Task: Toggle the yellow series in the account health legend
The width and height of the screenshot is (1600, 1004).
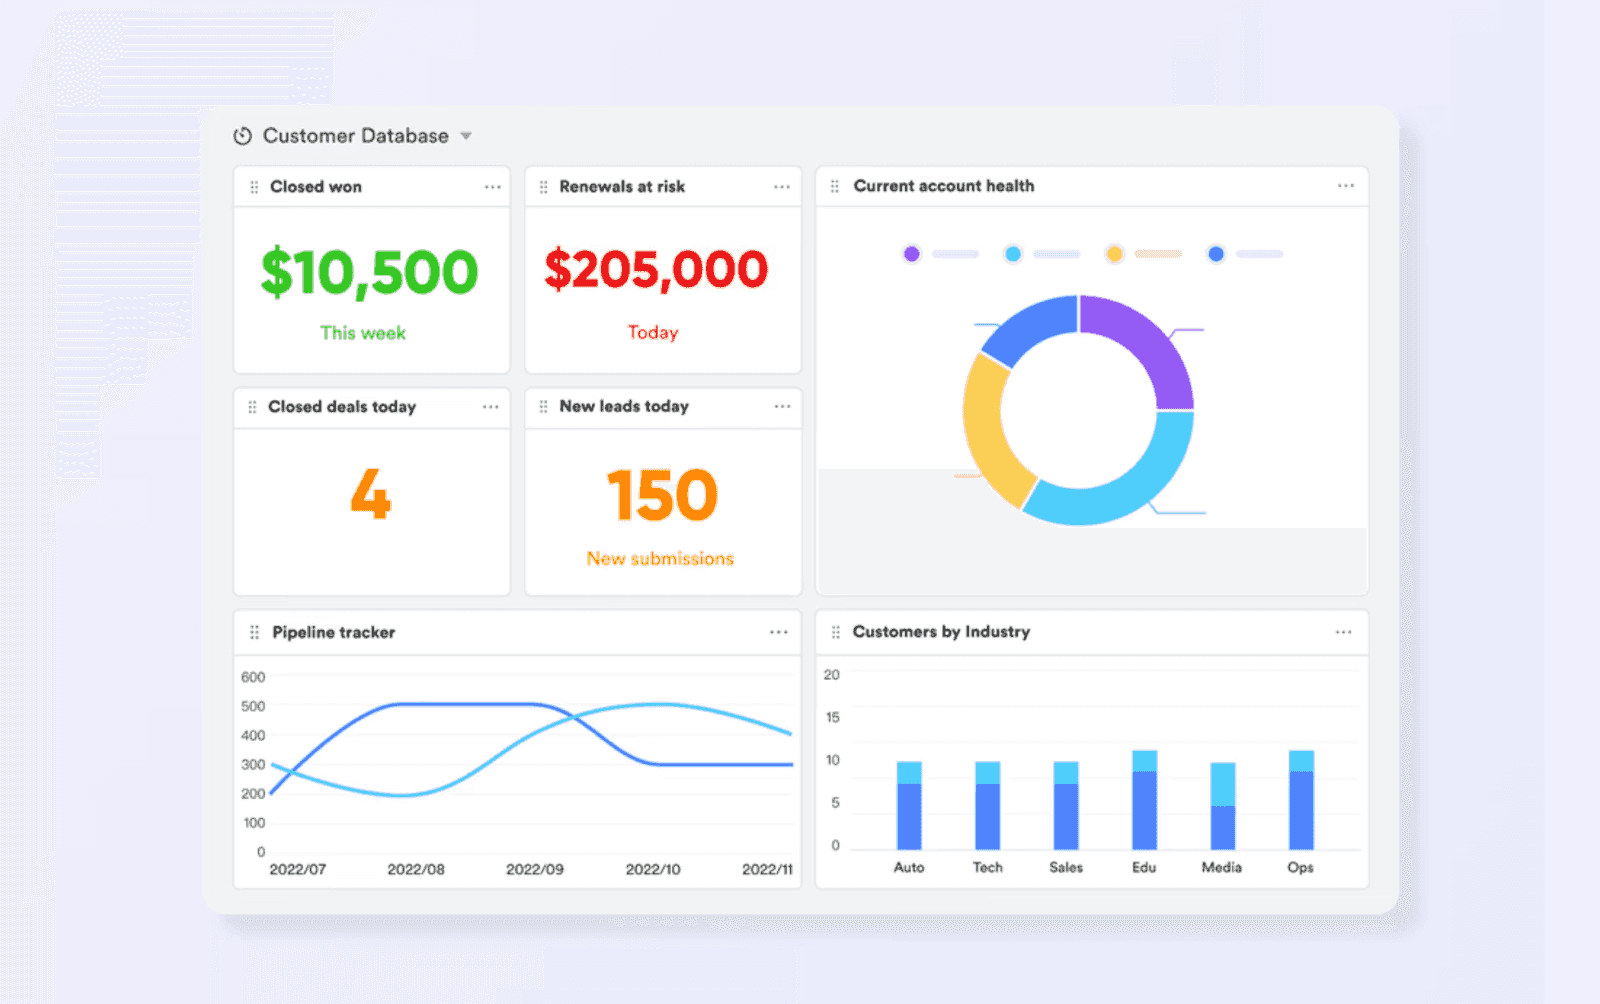Action: click(x=1114, y=253)
